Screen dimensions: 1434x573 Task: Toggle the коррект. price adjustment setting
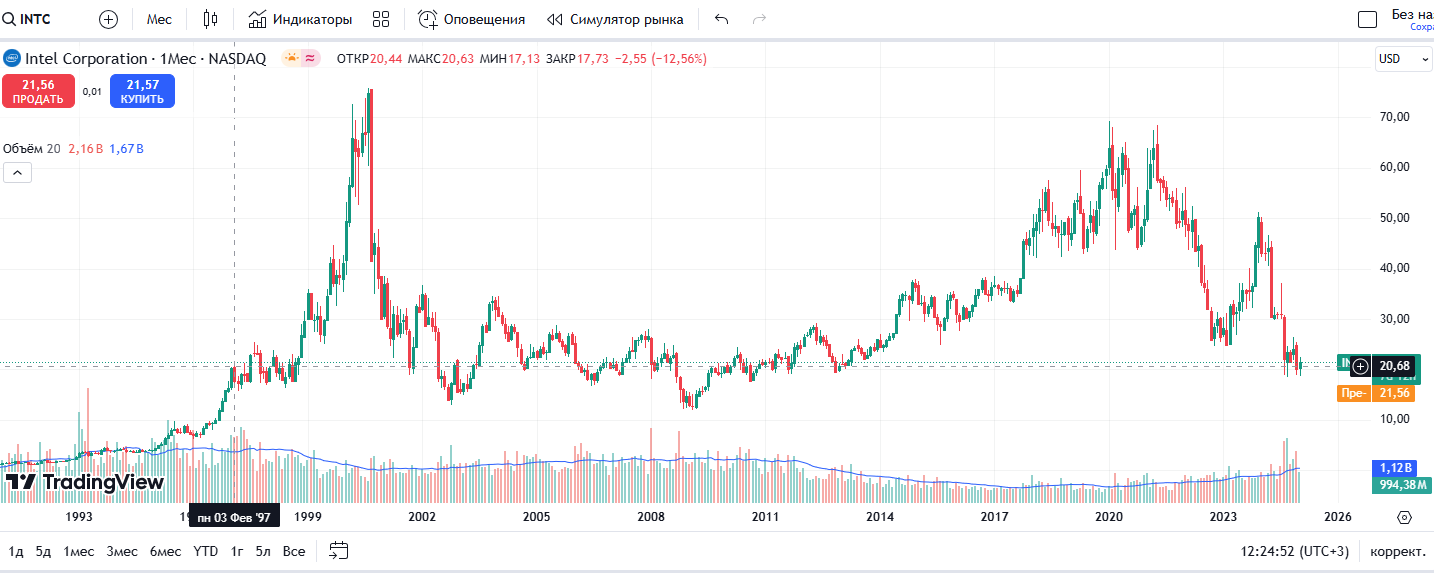[x=1398, y=551]
